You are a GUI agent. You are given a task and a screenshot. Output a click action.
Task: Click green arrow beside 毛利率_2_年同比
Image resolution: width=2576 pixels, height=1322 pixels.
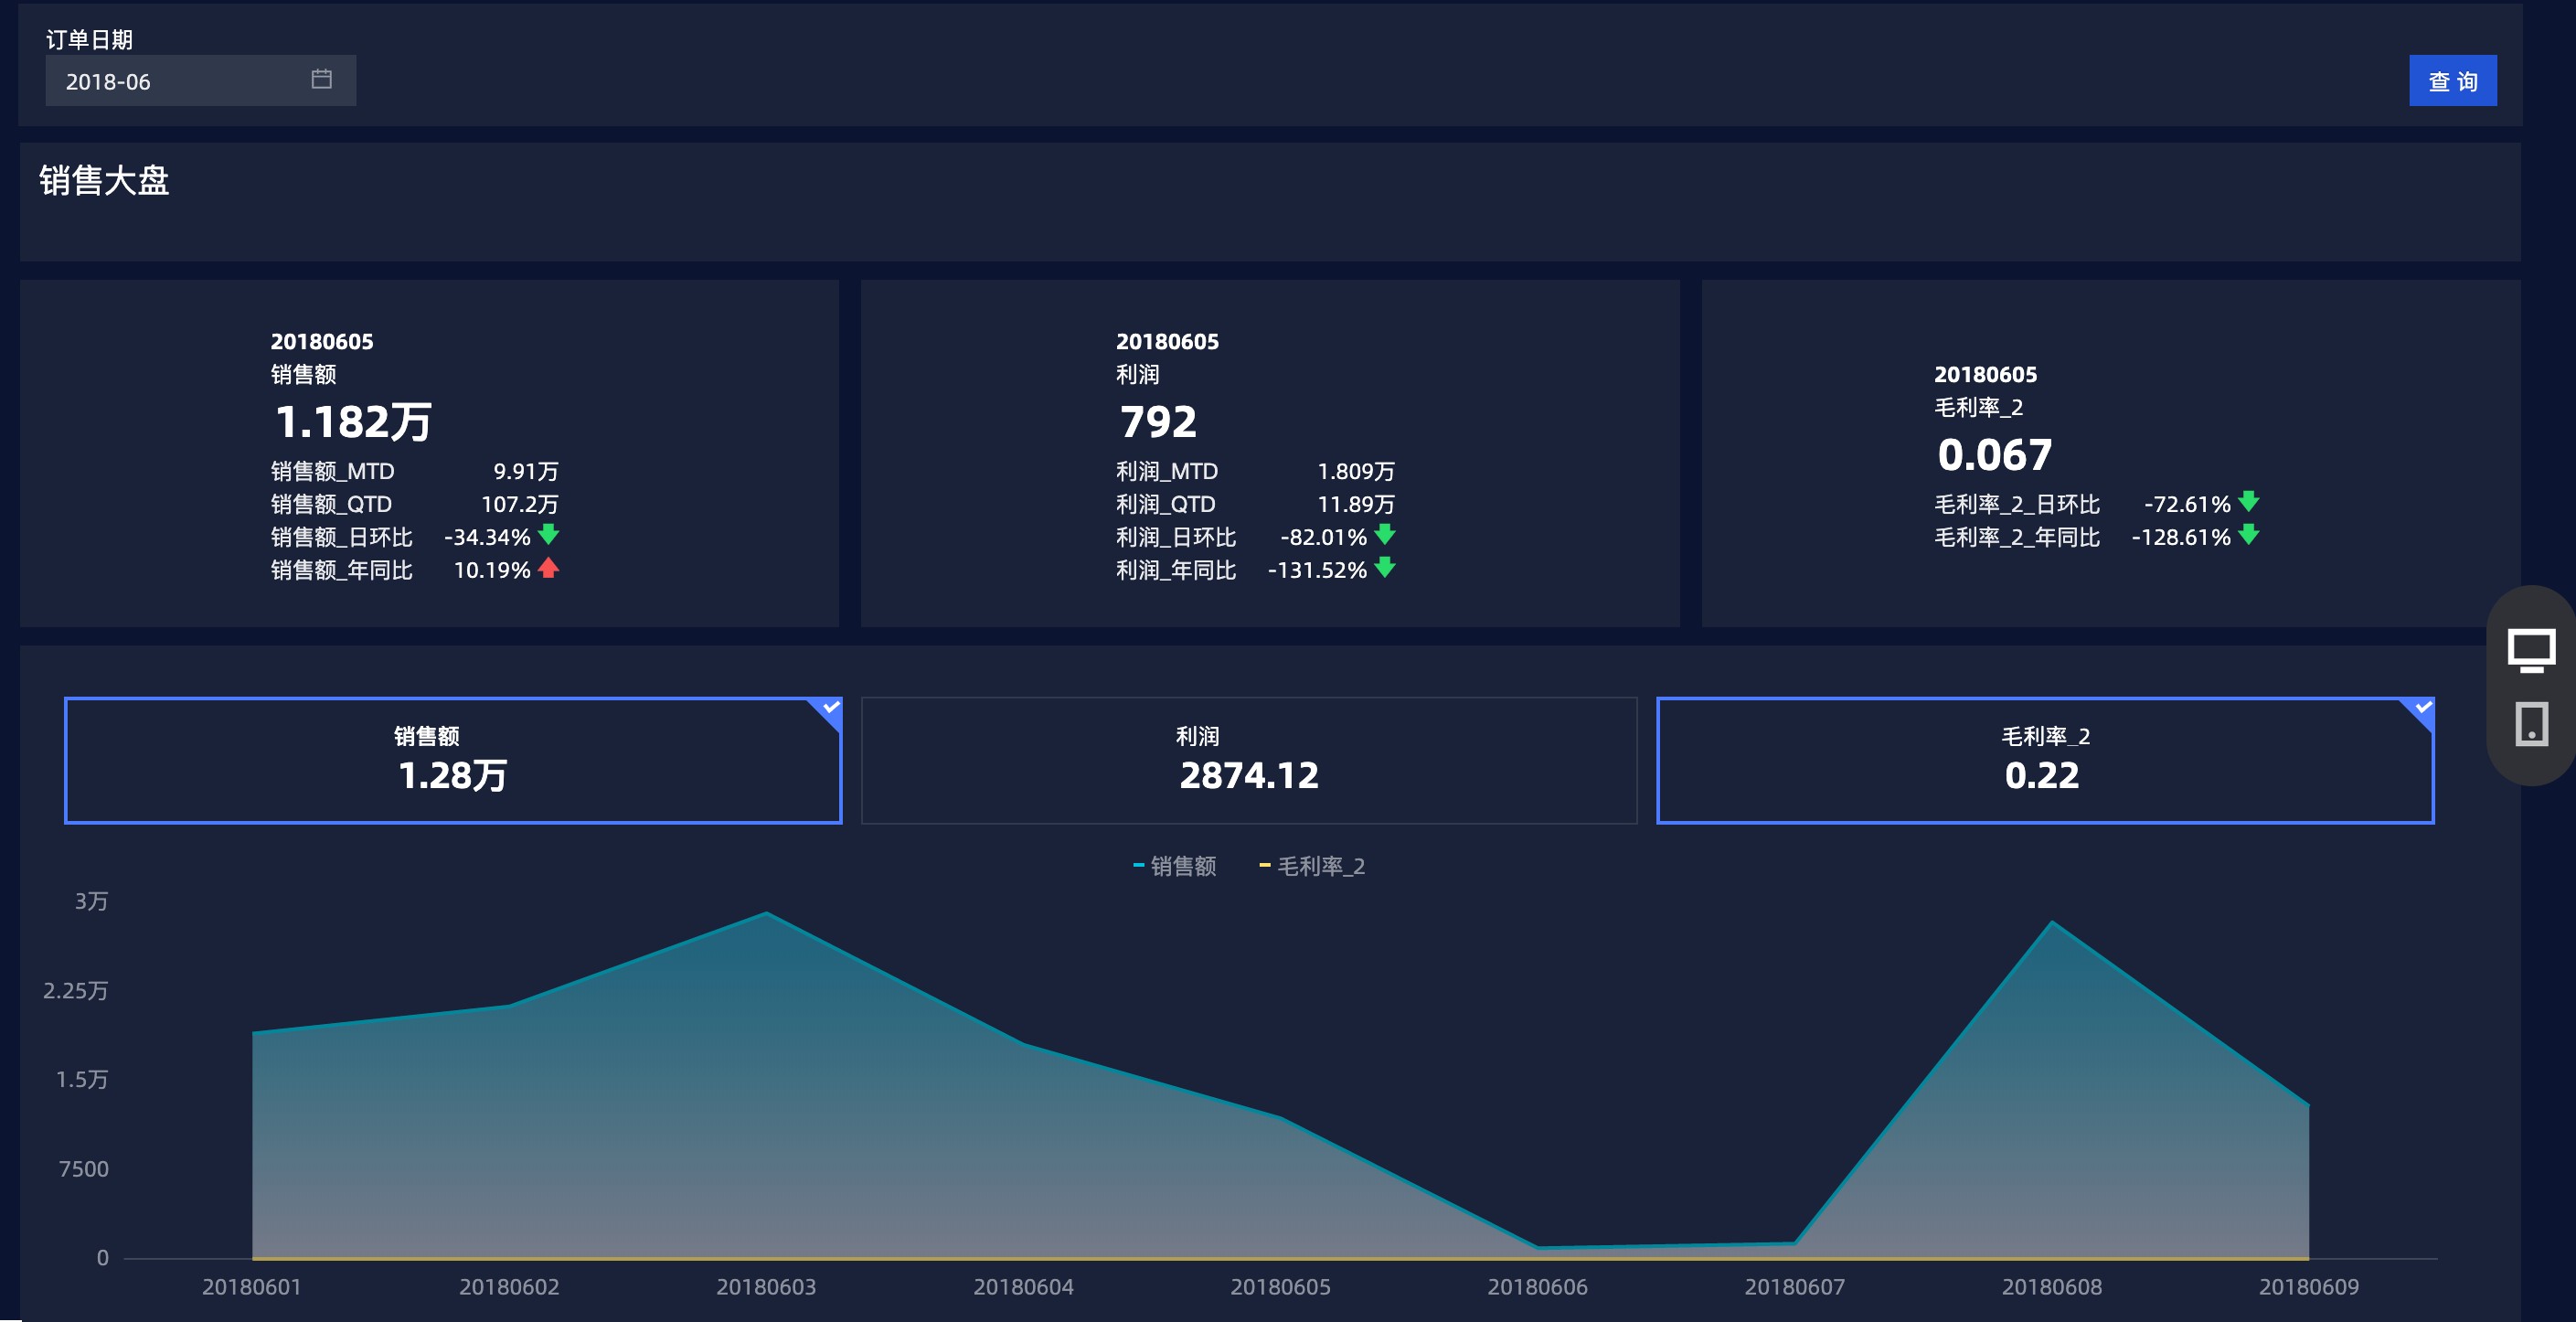tap(2249, 535)
